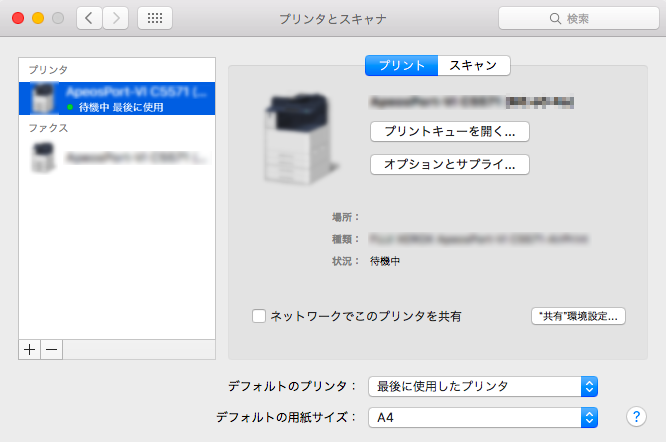
Task: Open デフォルトの用紙サイズ dropdown
Action: pos(482,416)
